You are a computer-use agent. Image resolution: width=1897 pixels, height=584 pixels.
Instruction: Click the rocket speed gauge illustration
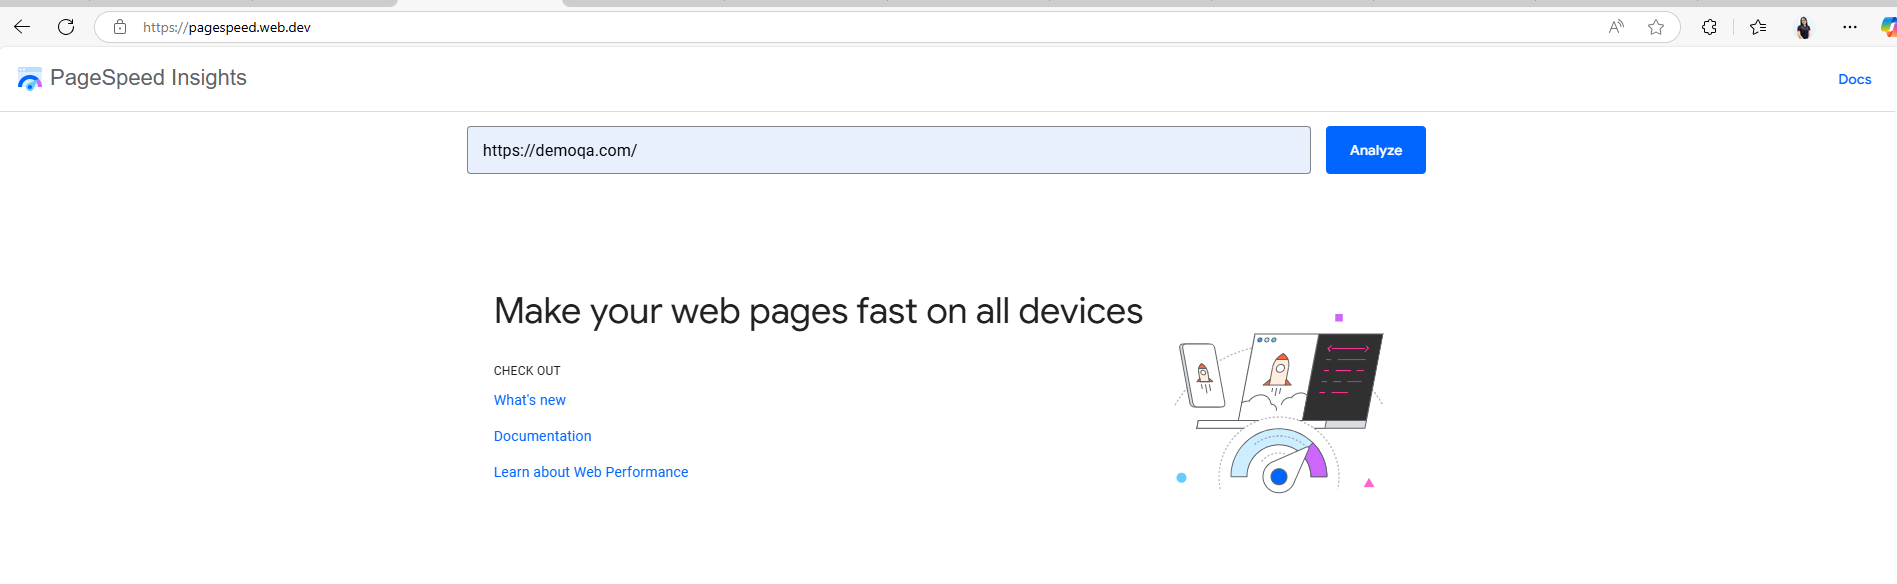pos(1279,410)
